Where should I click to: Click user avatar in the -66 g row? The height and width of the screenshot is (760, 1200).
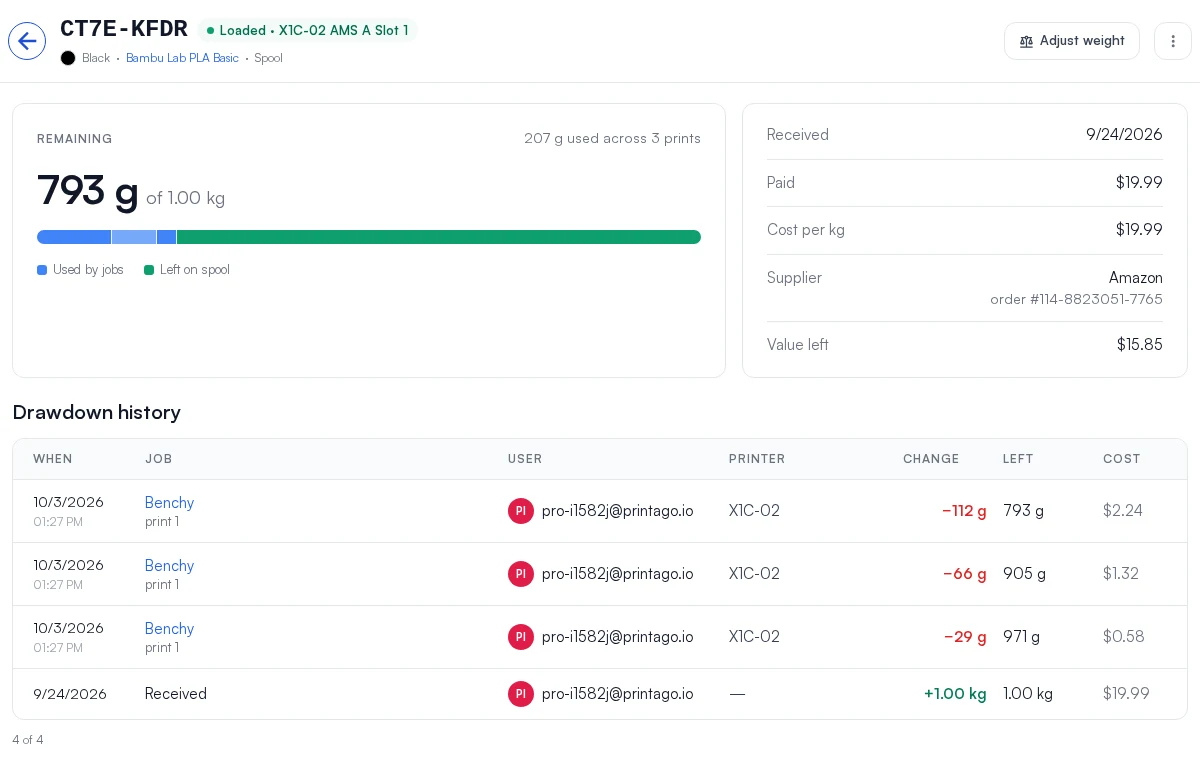tap(521, 574)
